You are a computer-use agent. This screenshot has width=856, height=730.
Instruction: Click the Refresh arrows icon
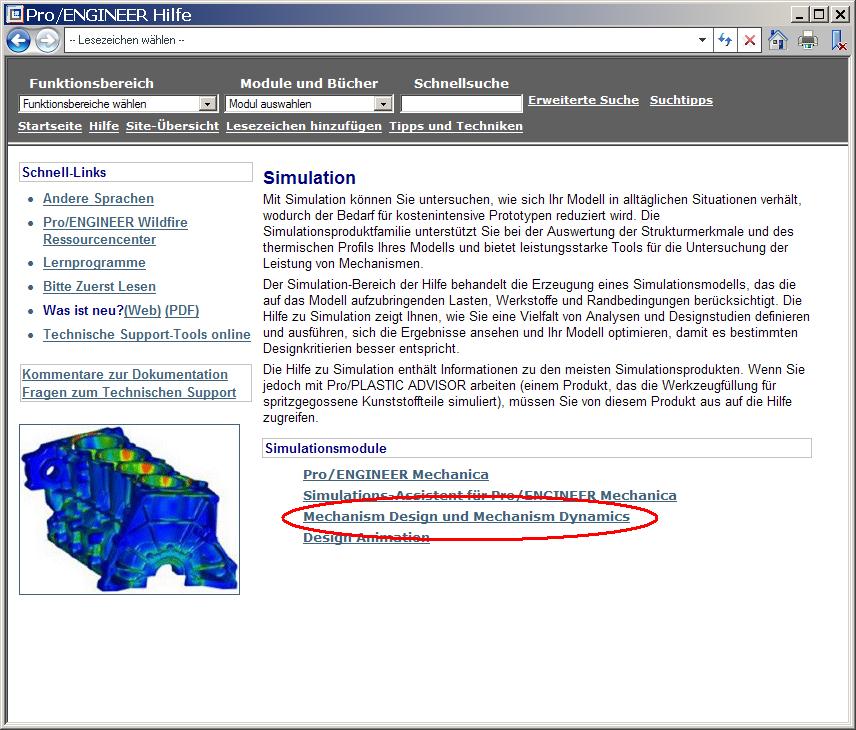(725, 40)
